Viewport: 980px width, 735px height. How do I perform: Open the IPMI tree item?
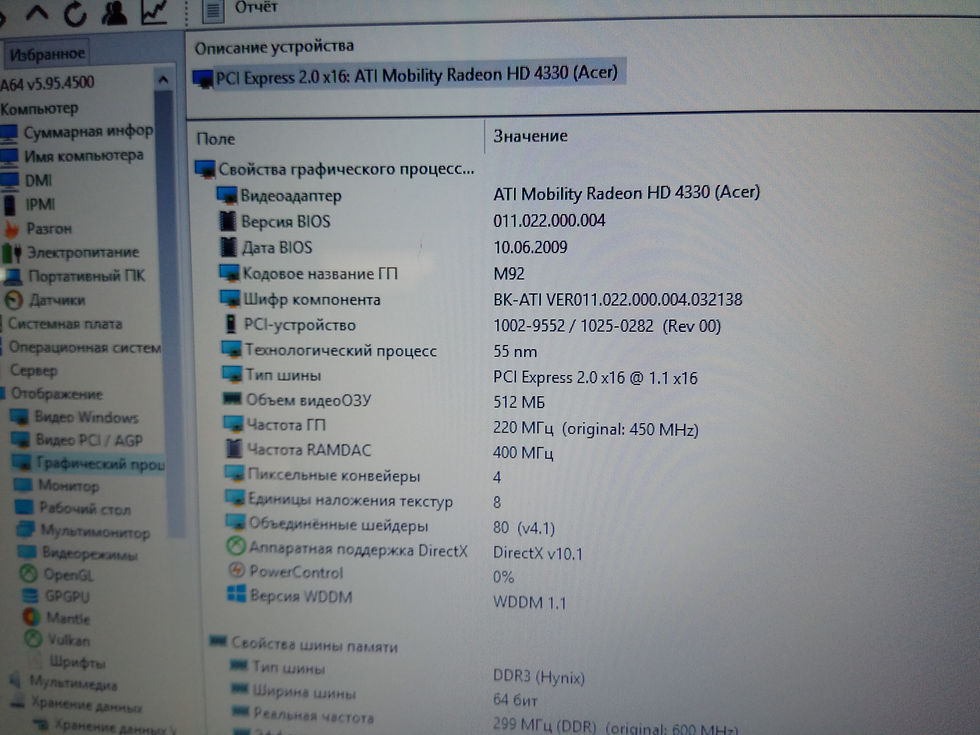[29, 204]
